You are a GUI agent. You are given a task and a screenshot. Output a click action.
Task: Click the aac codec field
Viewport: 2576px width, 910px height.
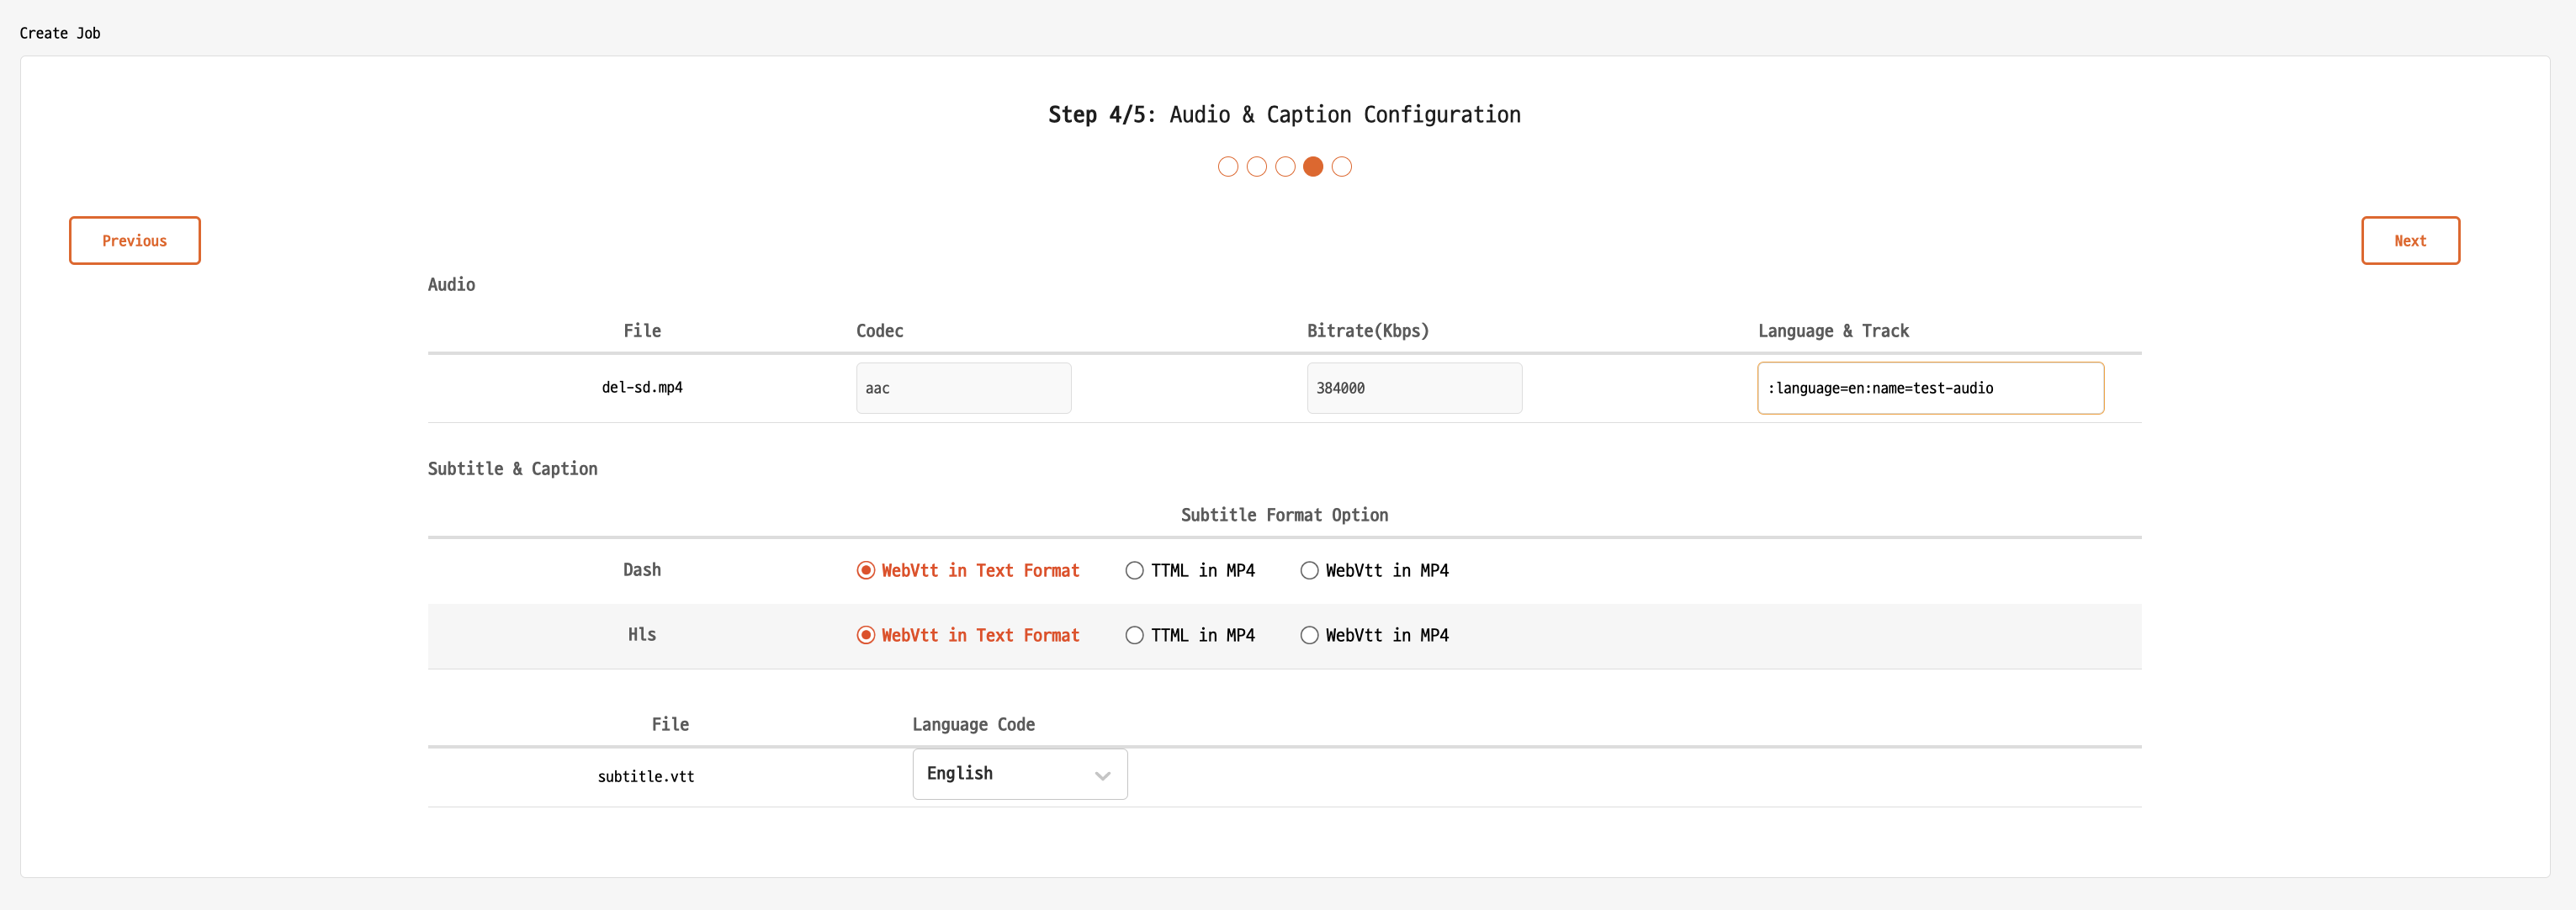click(963, 388)
